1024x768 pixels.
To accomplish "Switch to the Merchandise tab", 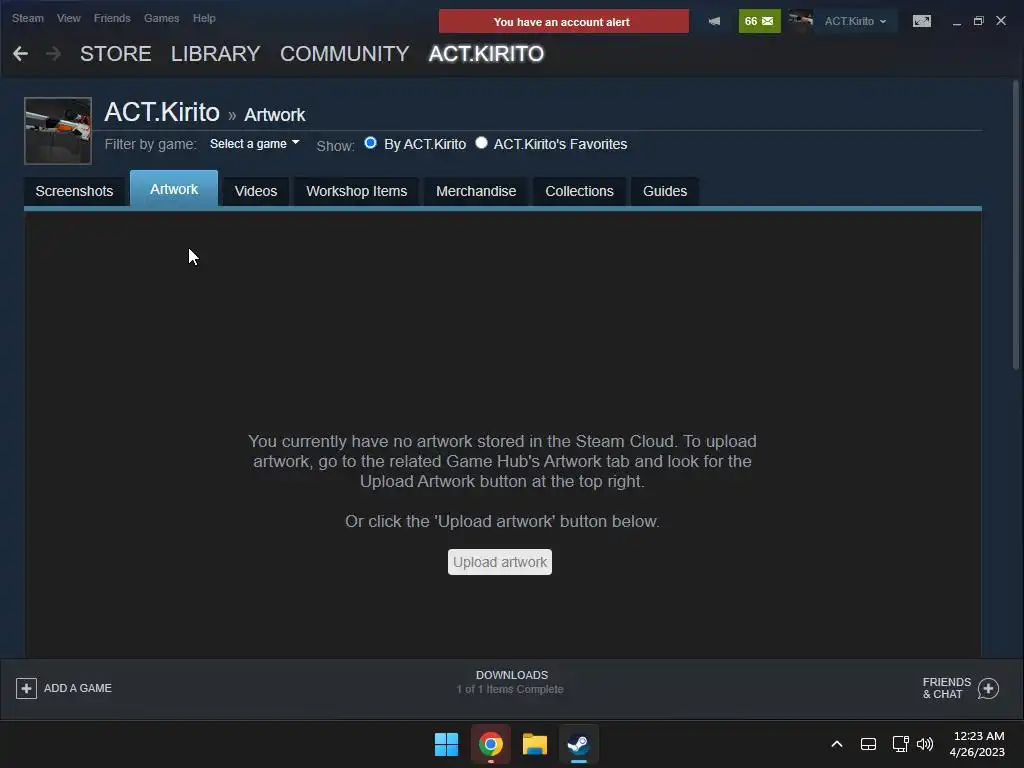I will (476, 191).
